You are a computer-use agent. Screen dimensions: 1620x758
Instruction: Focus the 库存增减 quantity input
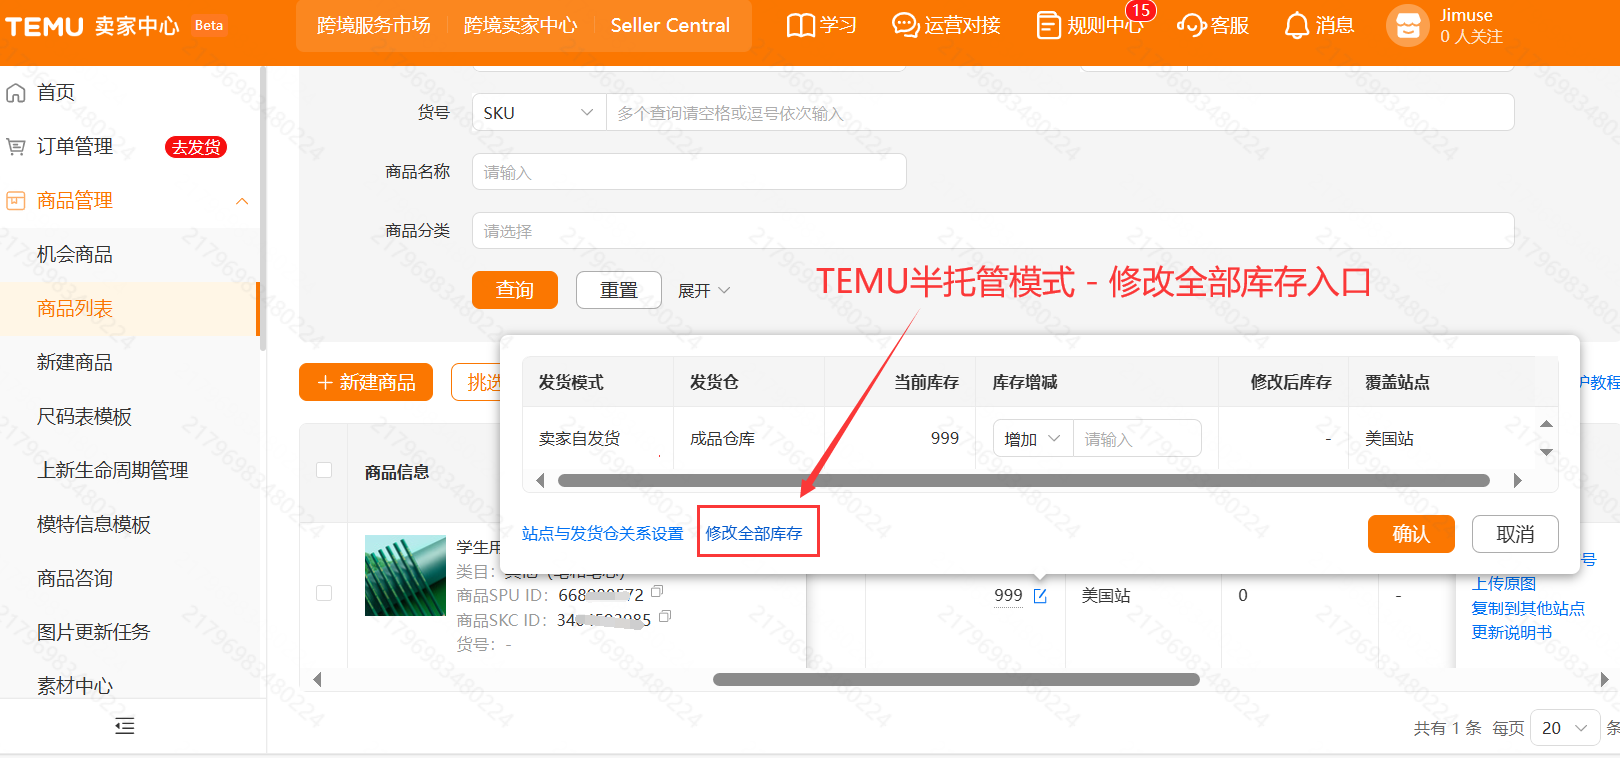1137,439
